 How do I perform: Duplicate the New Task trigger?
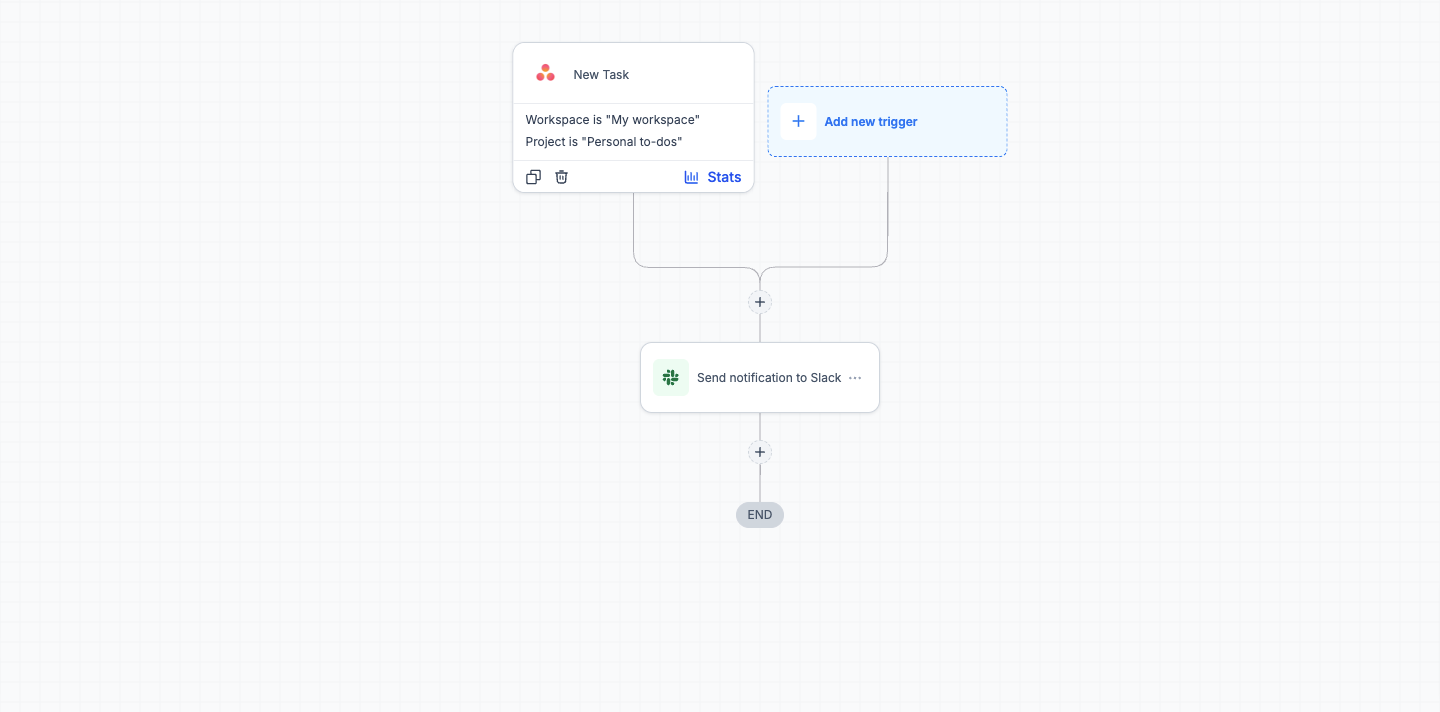pyautogui.click(x=533, y=177)
